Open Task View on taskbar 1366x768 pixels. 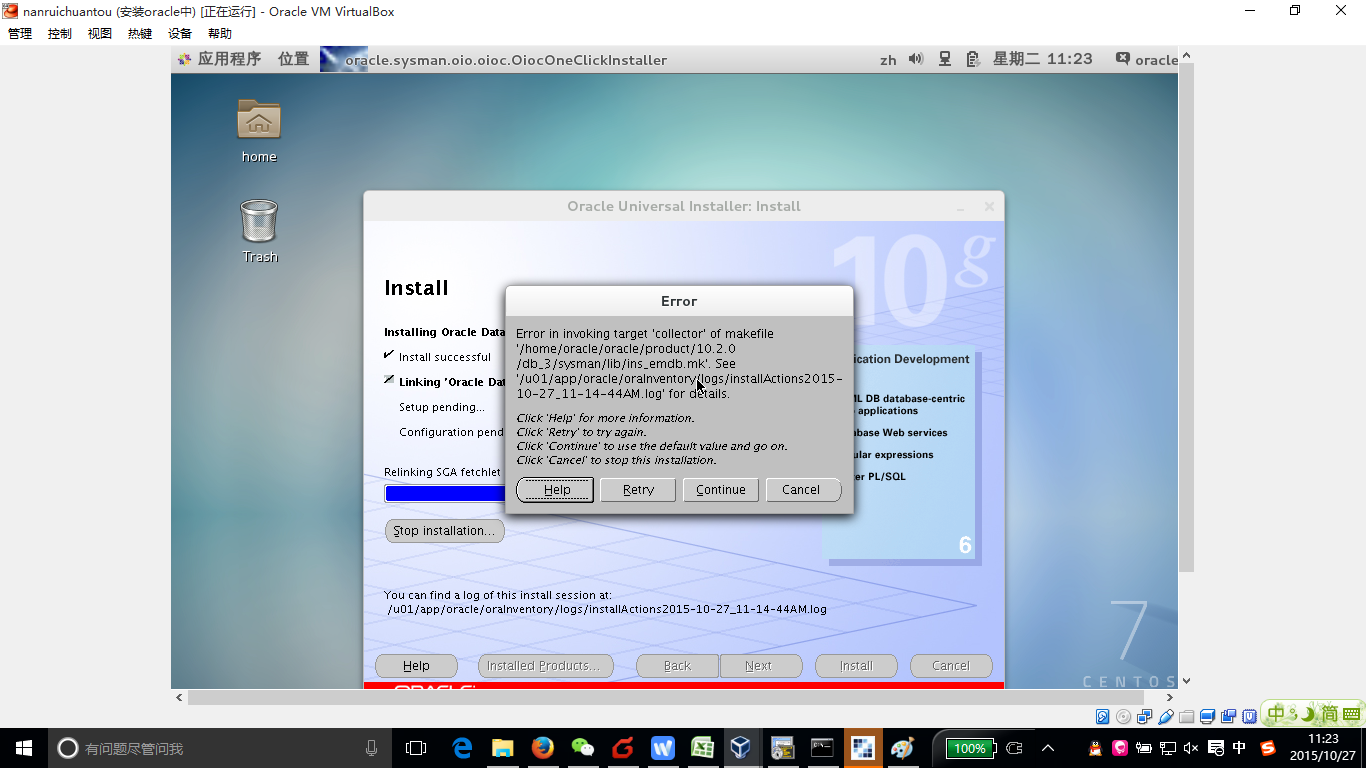click(416, 748)
